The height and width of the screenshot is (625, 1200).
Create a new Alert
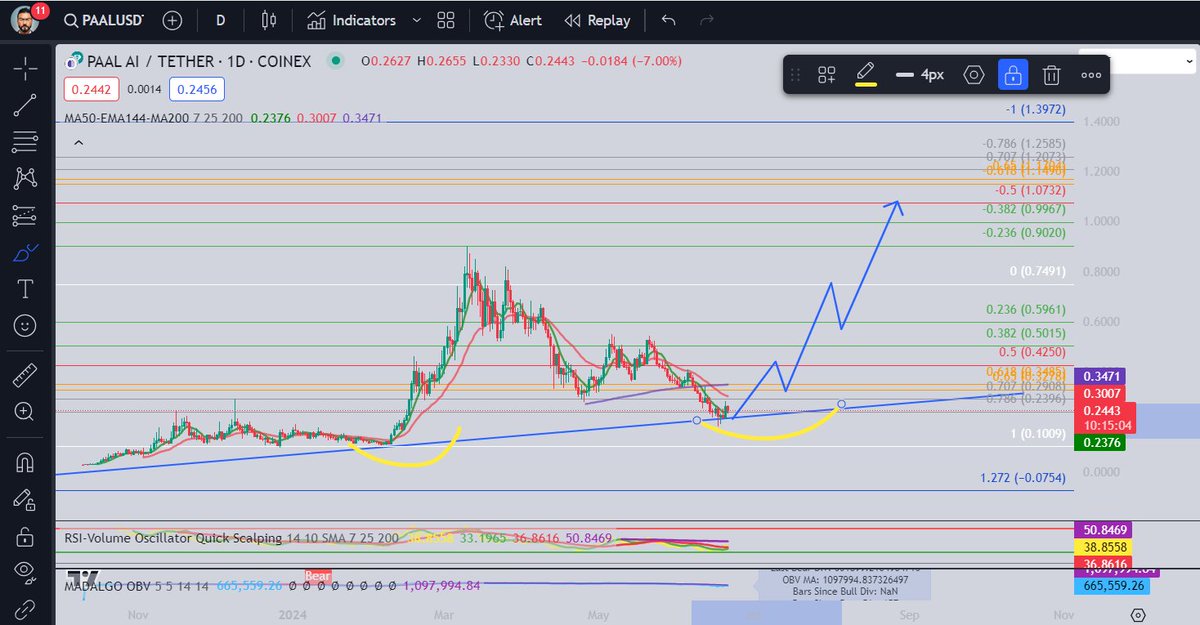(x=512, y=20)
